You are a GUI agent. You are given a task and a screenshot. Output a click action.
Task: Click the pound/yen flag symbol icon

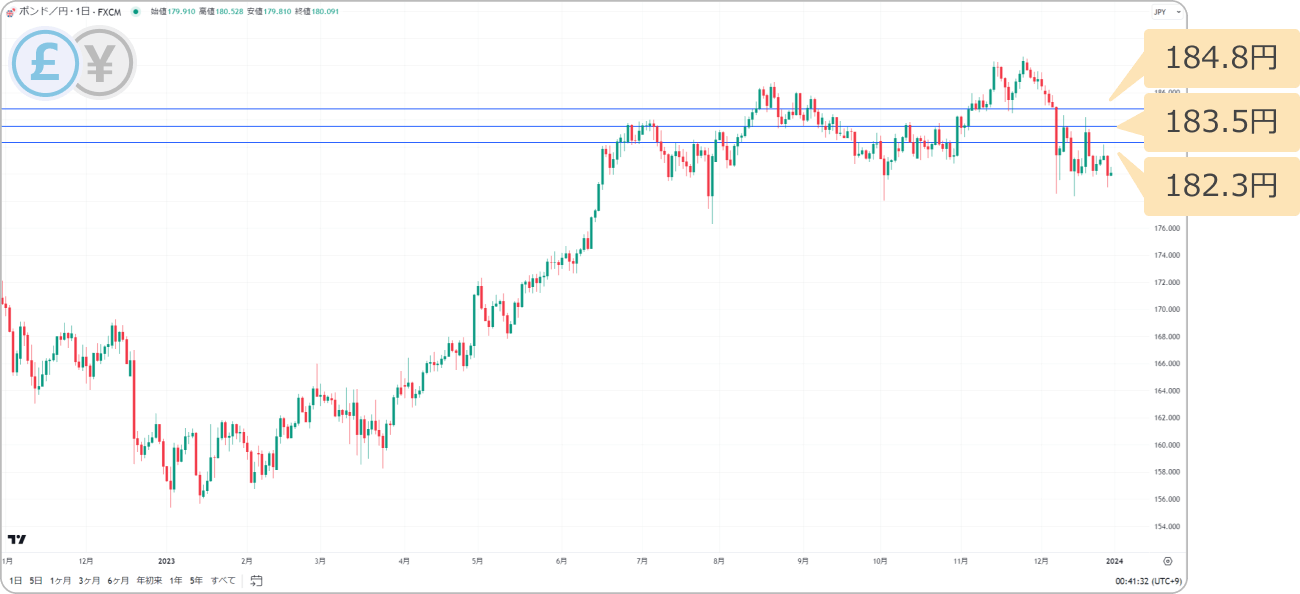tap(10, 12)
